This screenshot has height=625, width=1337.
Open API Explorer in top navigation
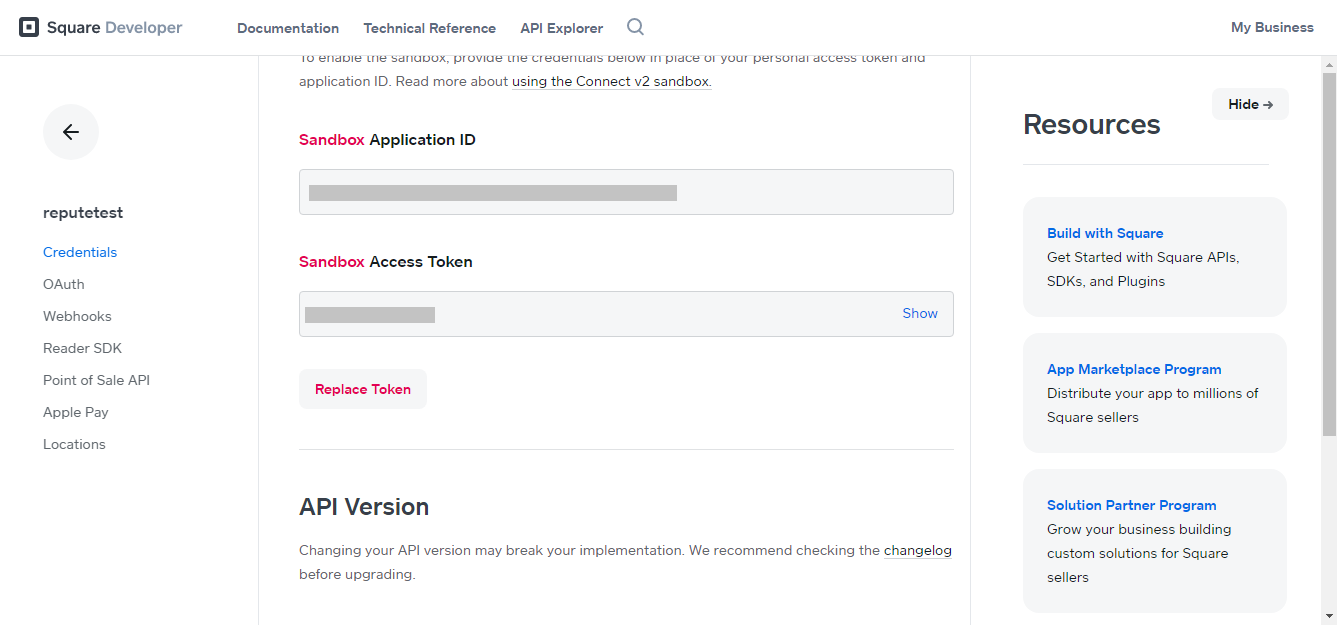(x=562, y=28)
